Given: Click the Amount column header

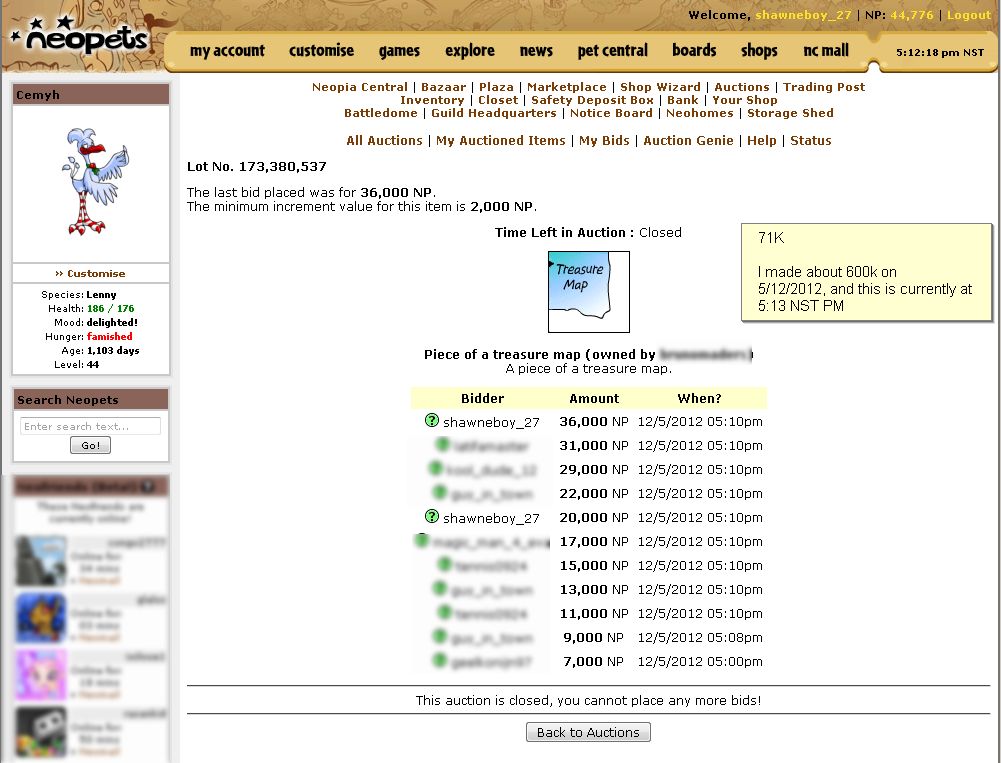Looking at the screenshot, I should point(594,398).
